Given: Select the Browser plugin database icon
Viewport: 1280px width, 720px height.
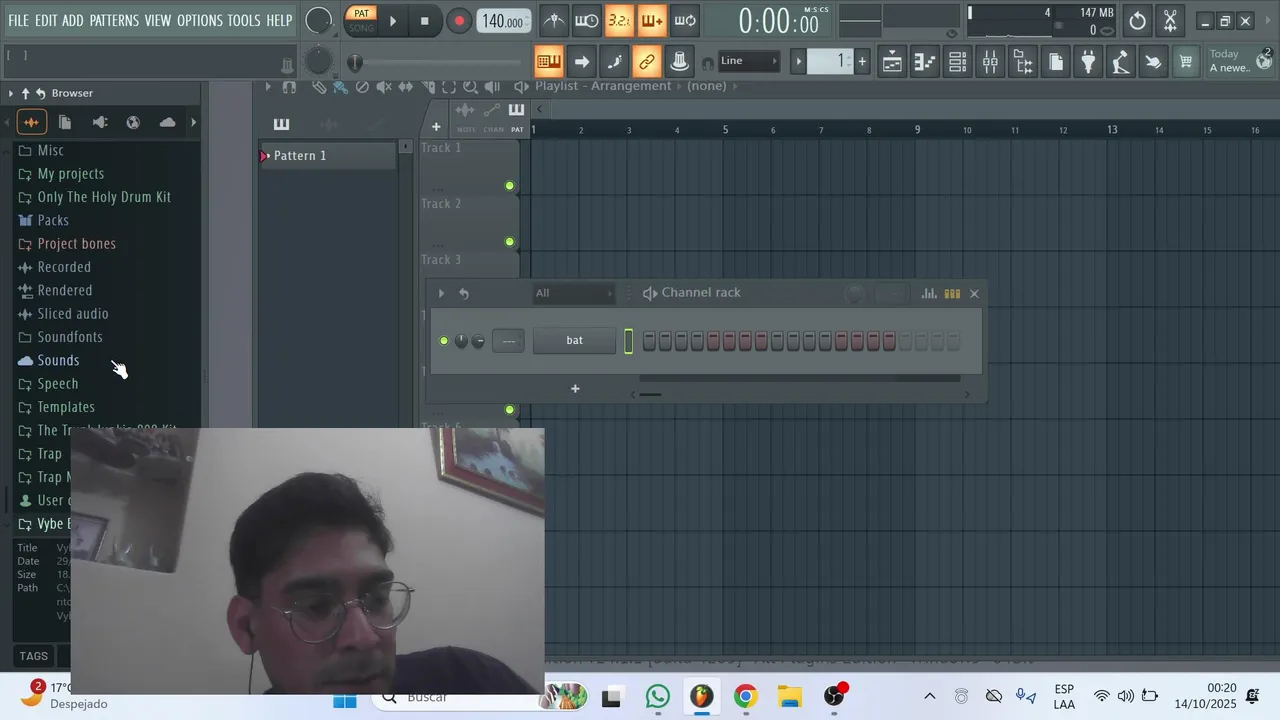Looking at the screenshot, I should [99, 122].
